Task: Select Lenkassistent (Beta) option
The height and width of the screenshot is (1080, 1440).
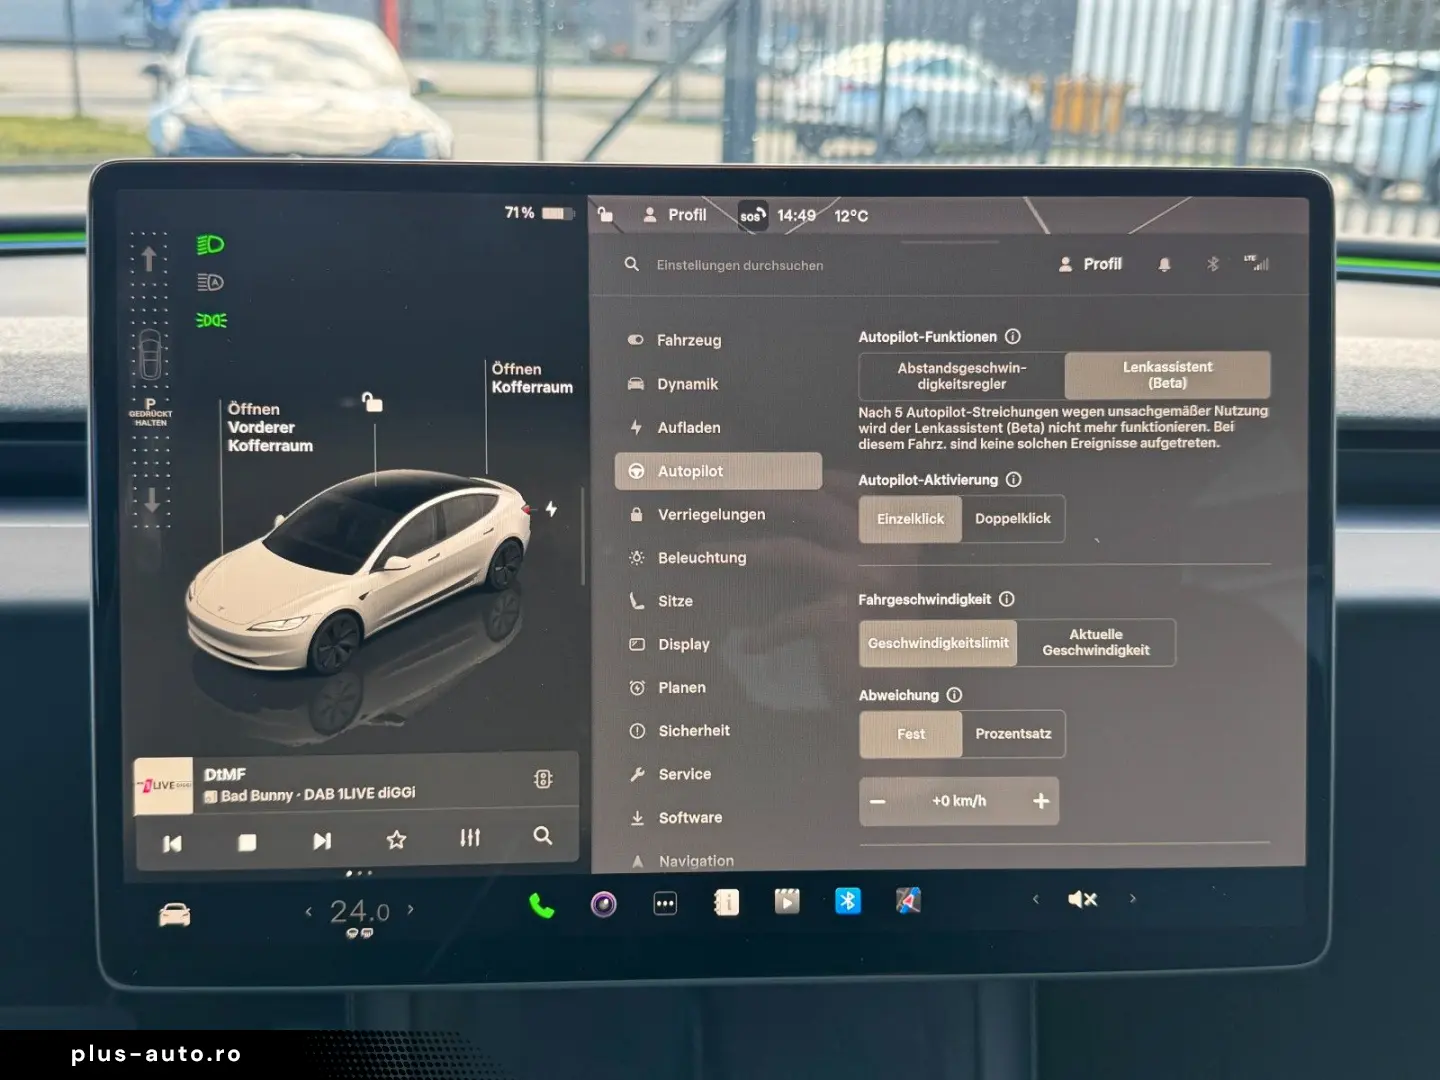Action: [x=1166, y=375]
